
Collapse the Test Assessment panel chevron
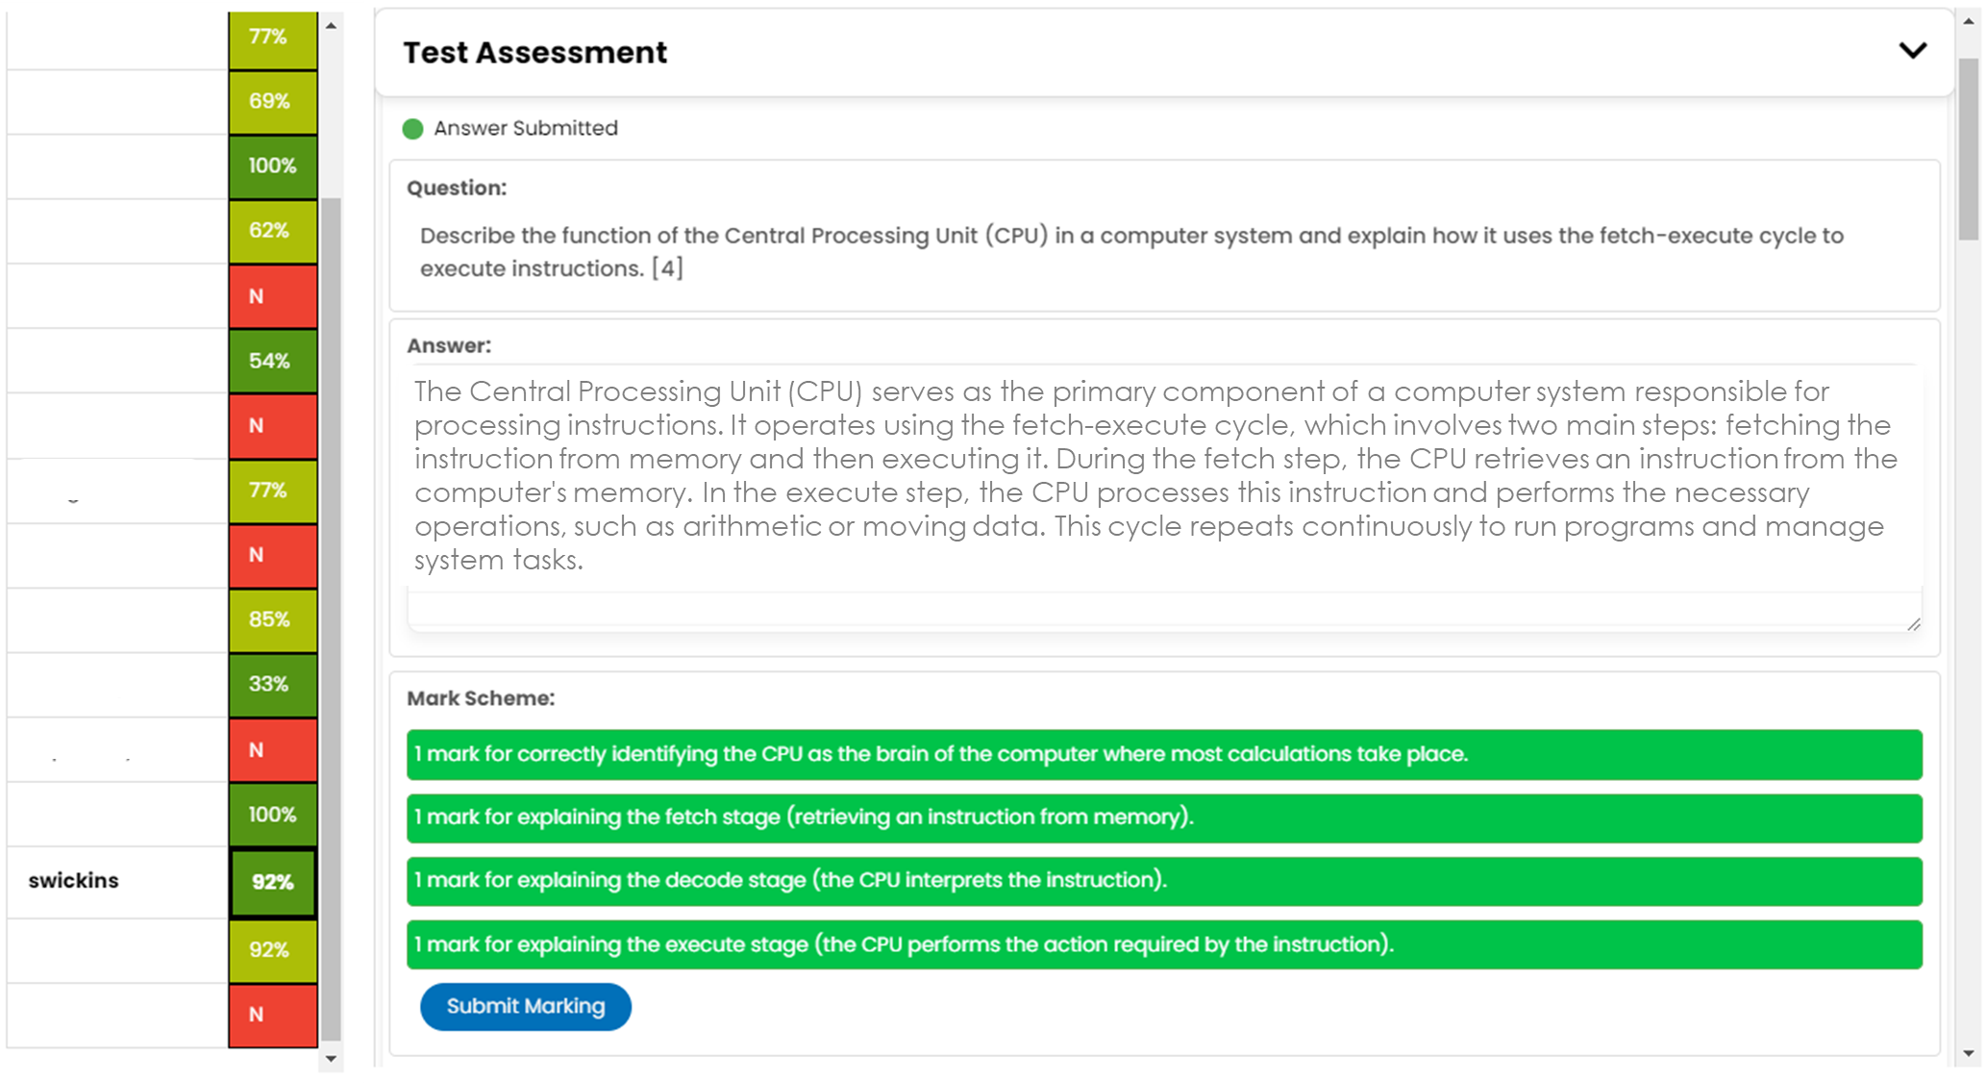pyautogui.click(x=1912, y=51)
